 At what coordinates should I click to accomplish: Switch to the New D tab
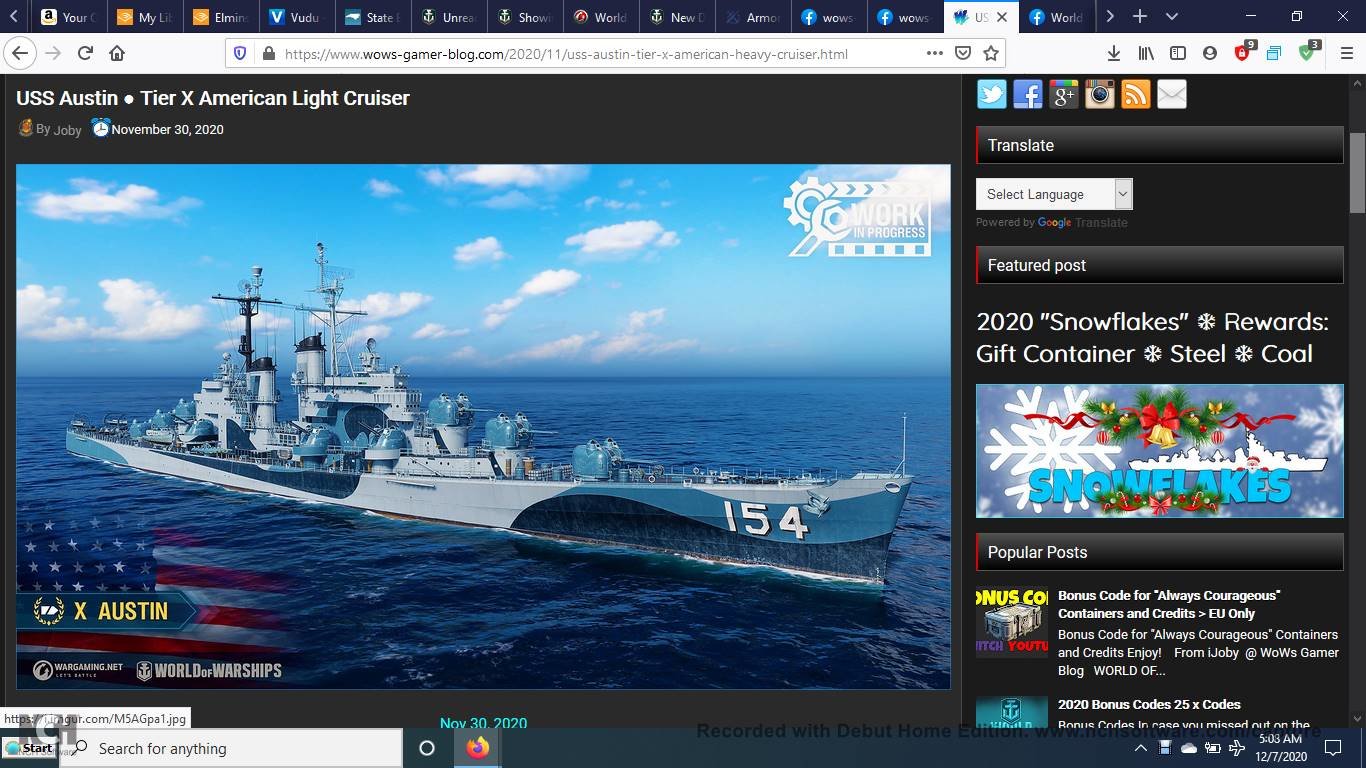677,17
